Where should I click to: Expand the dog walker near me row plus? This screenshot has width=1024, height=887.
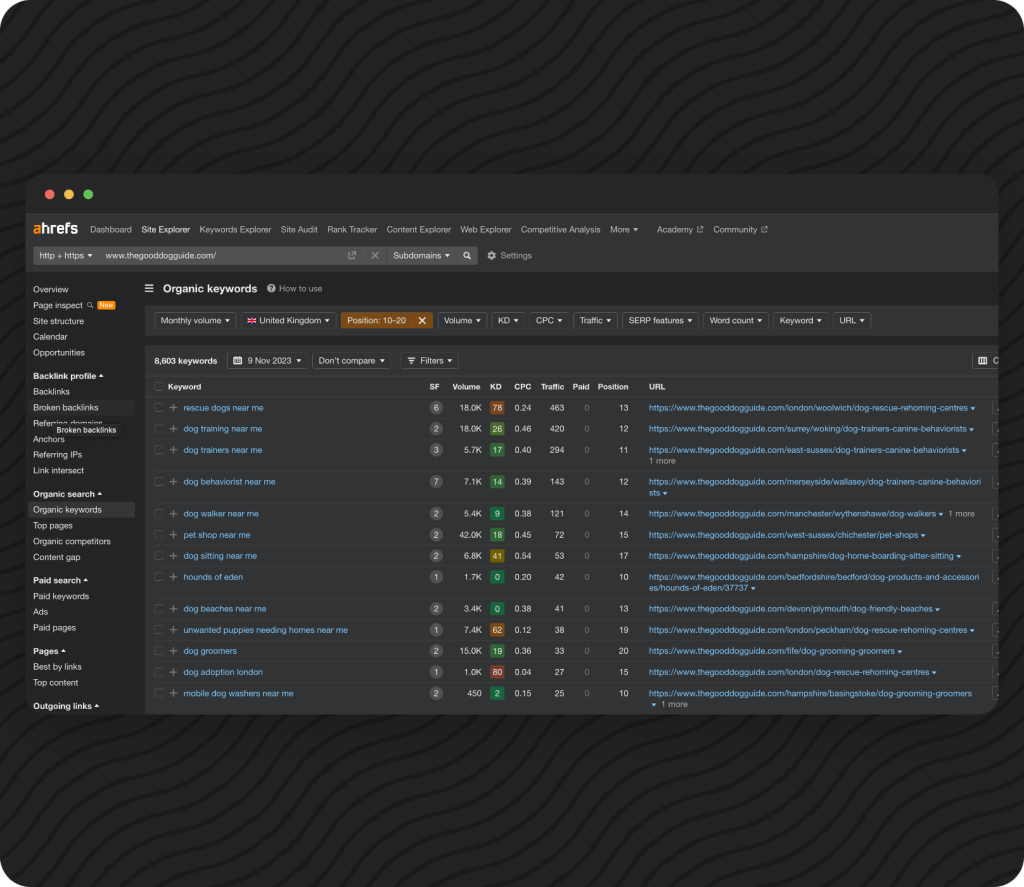173,513
